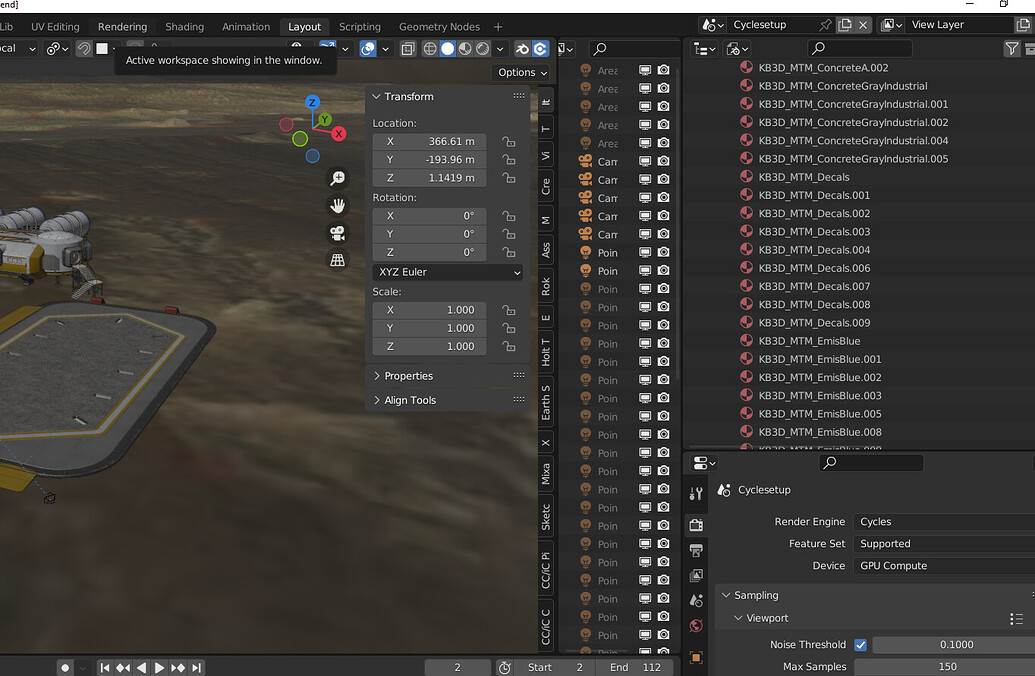Image resolution: width=1035 pixels, height=676 pixels.
Task: Click the viewport camera view icon
Action: 337,233
